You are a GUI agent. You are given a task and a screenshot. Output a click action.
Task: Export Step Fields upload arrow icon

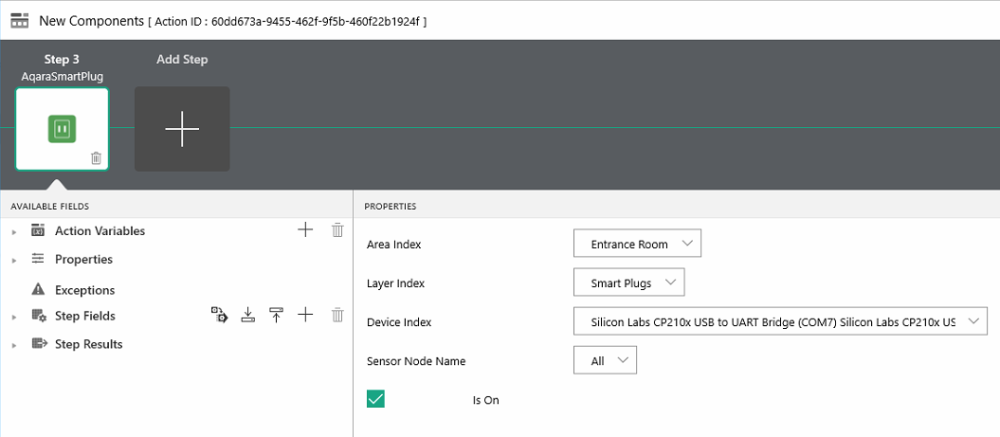click(276, 315)
